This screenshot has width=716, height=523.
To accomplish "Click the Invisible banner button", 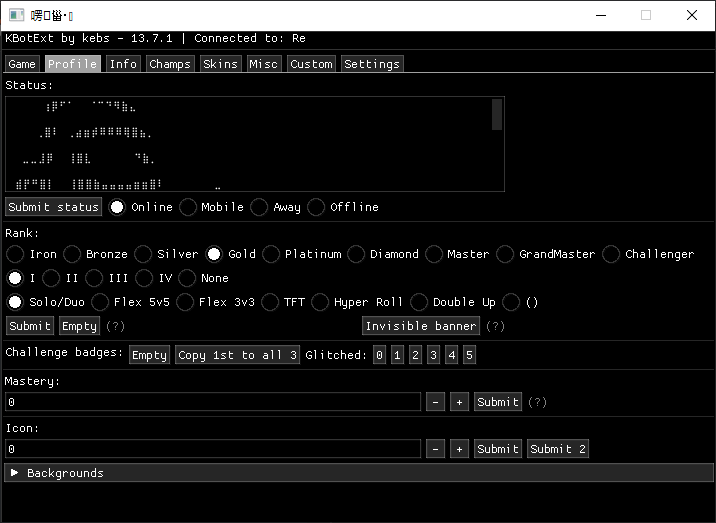I will click(421, 326).
